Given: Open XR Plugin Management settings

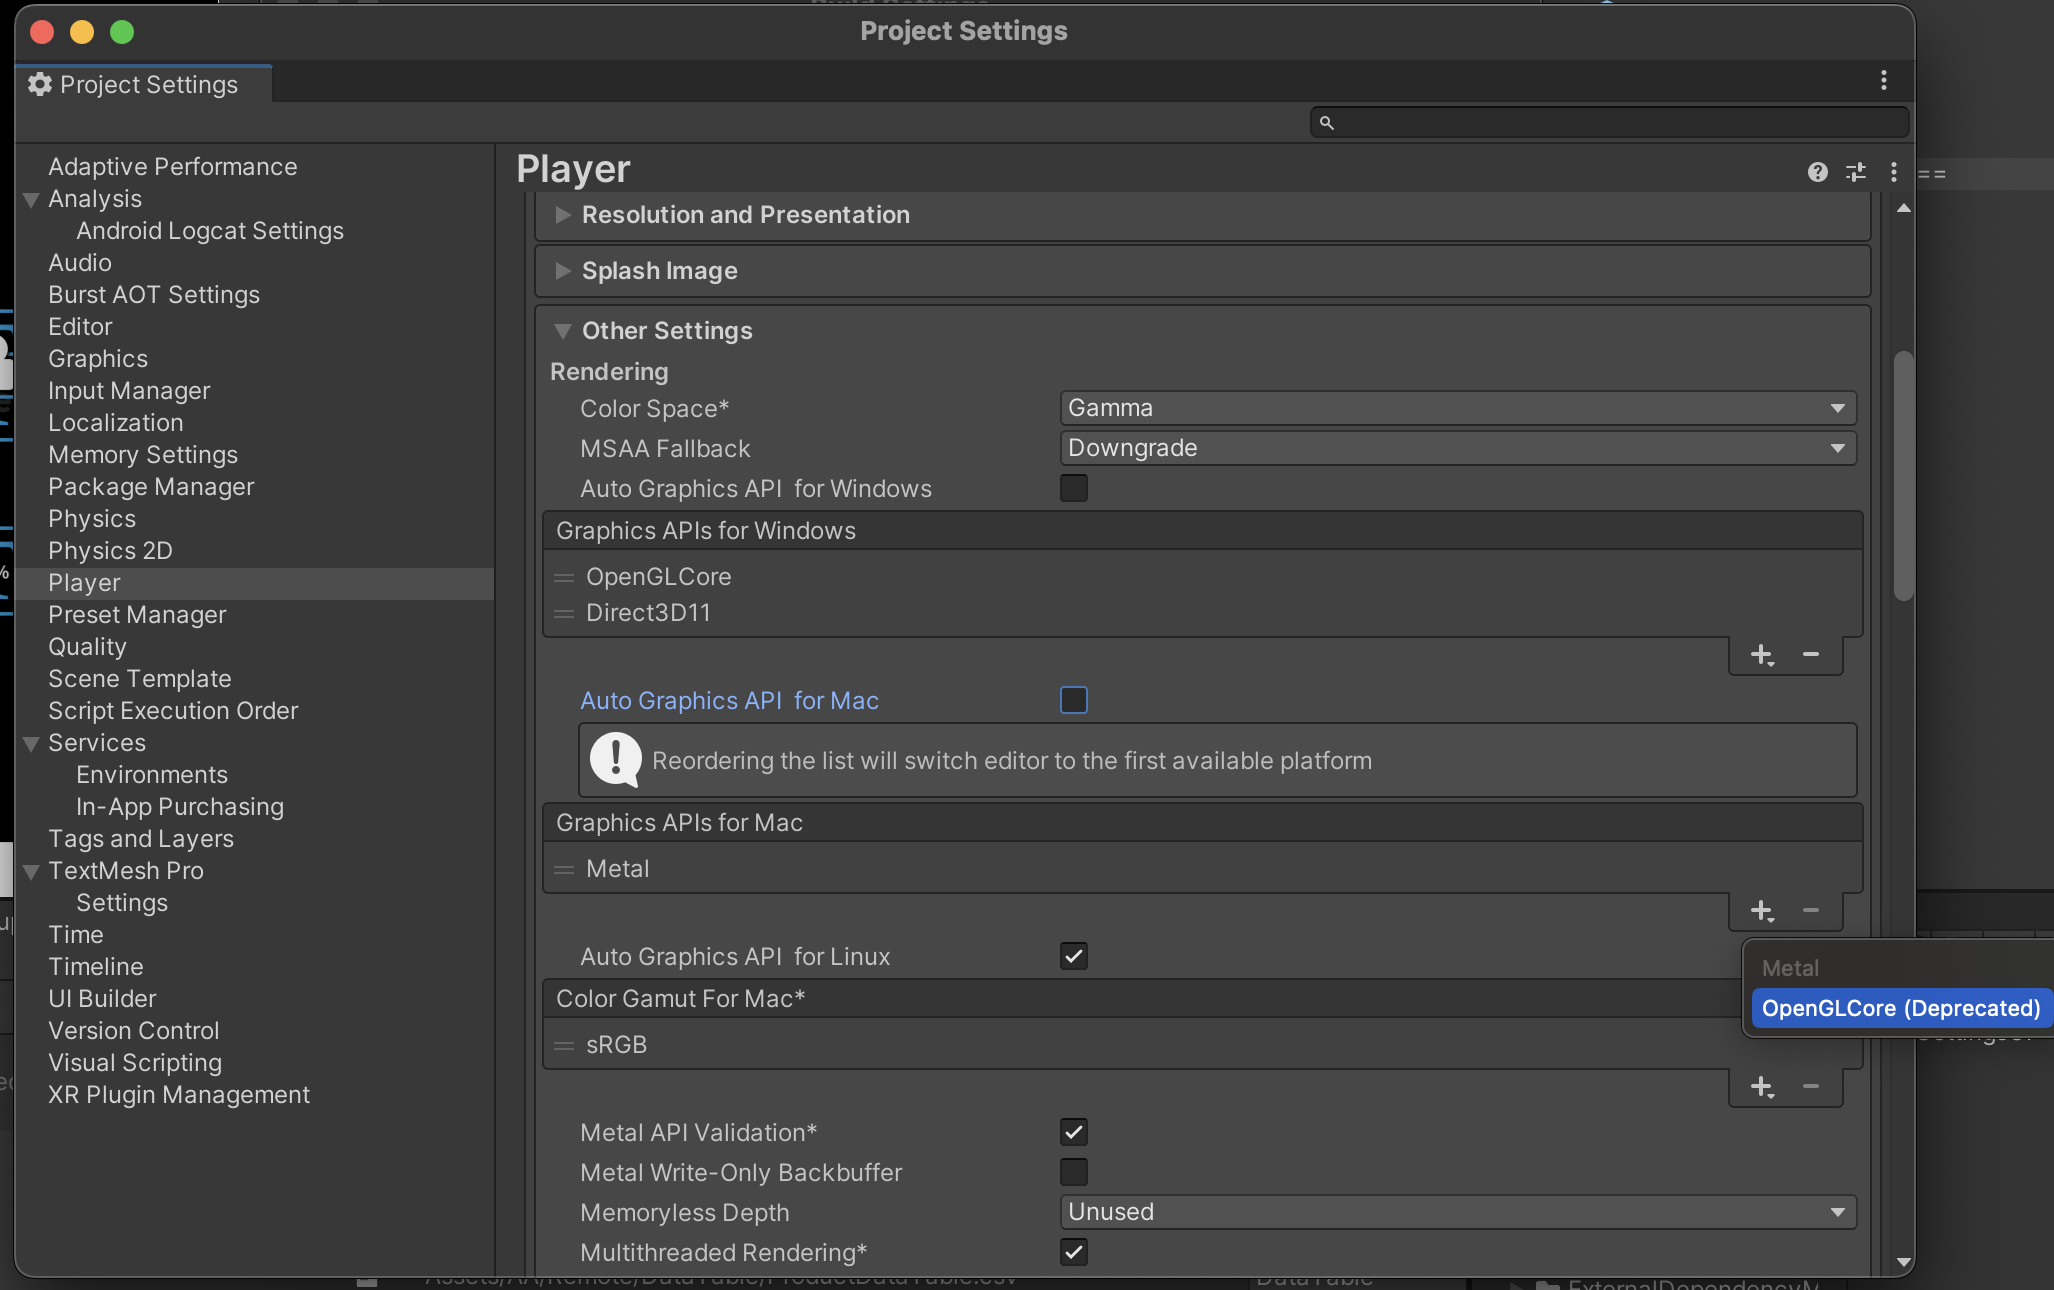Looking at the screenshot, I should 179,1095.
